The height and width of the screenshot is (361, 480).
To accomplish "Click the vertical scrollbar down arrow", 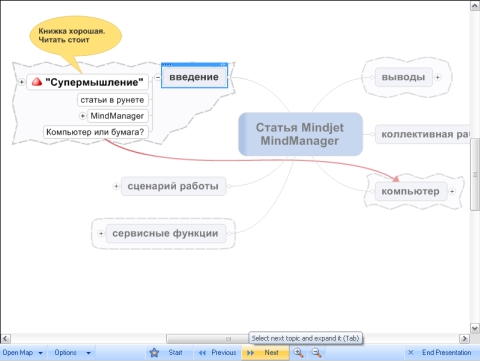I will pyautogui.click(x=475, y=328).
